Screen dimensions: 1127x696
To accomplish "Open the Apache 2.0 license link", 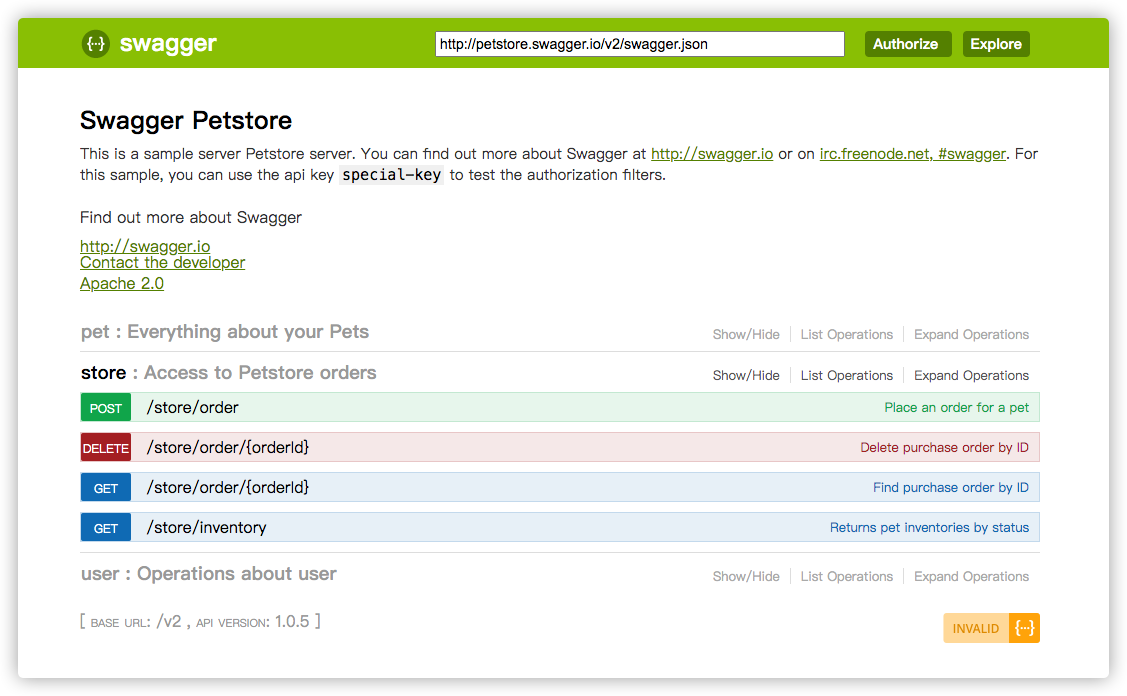I will pos(122,283).
